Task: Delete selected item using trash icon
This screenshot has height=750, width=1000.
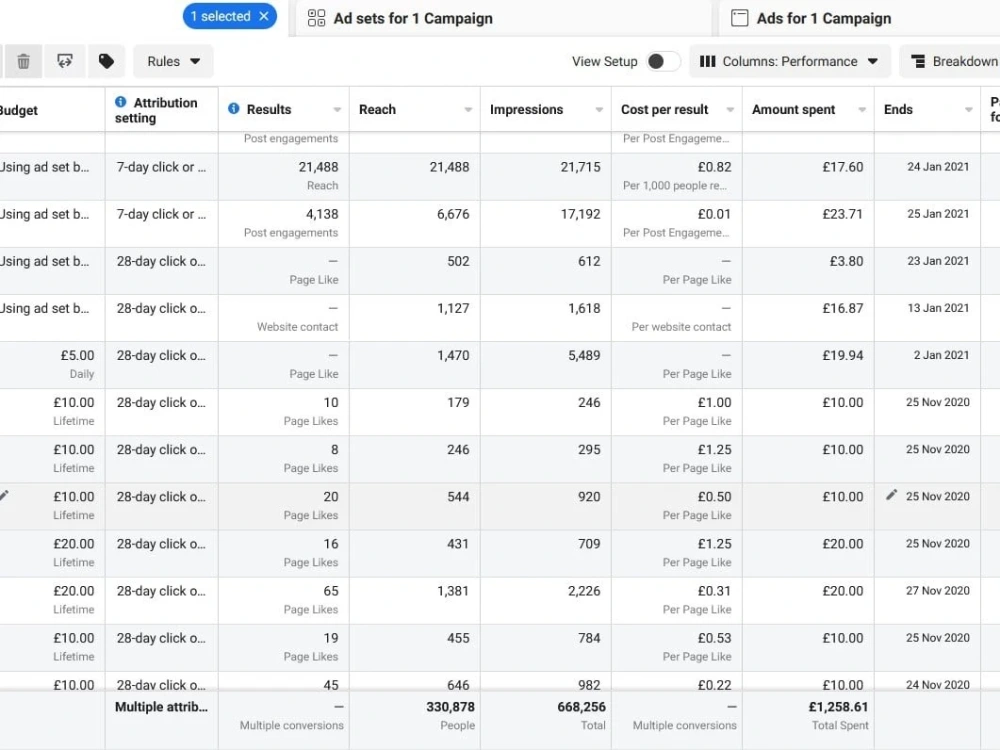Action: (24, 61)
